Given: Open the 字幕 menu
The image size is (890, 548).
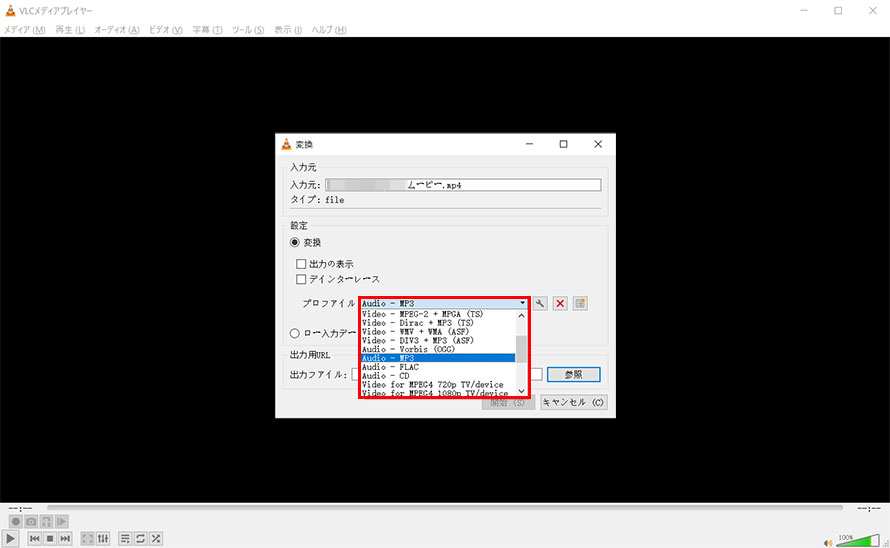Looking at the screenshot, I should [x=207, y=30].
